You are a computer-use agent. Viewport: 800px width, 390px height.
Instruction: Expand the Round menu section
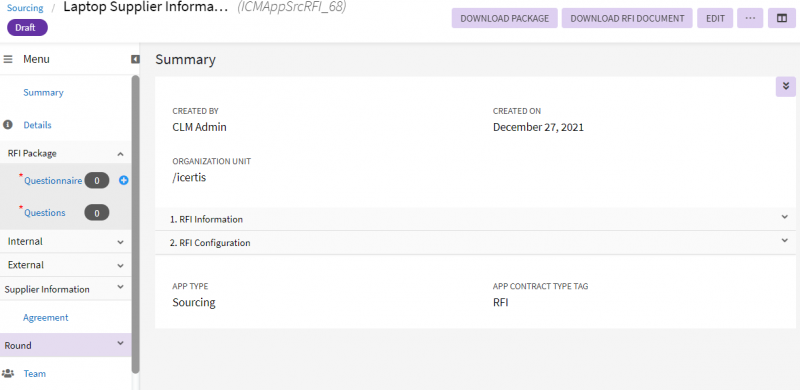point(120,344)
